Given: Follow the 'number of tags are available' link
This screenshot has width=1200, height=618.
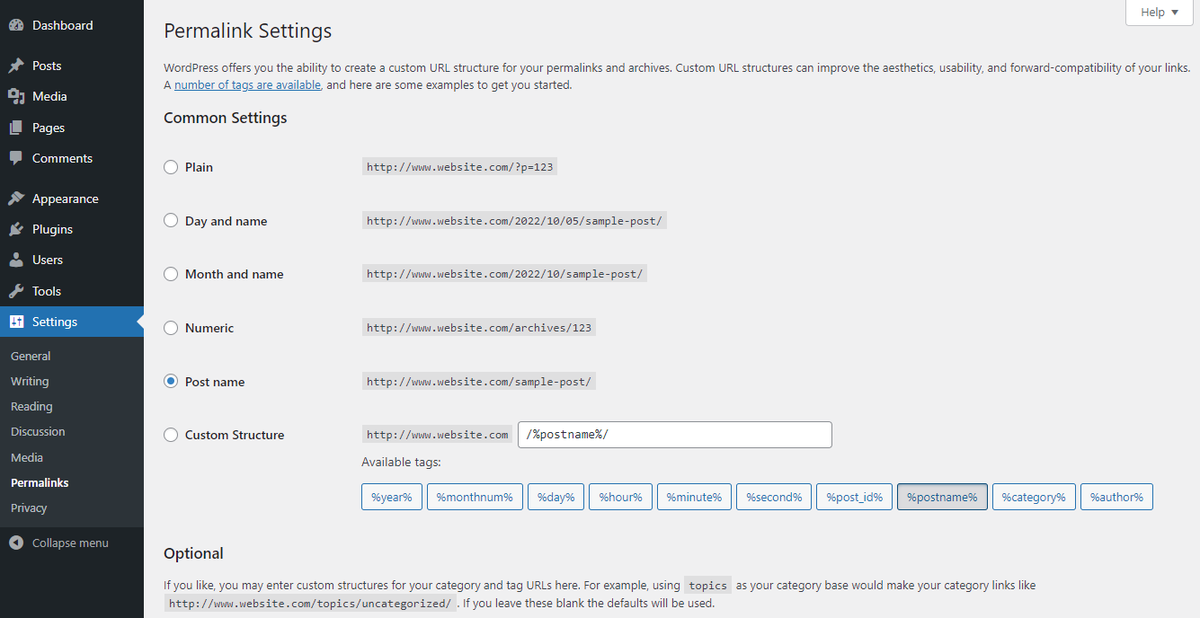Looking at the screenshot, I should (248, 85).
